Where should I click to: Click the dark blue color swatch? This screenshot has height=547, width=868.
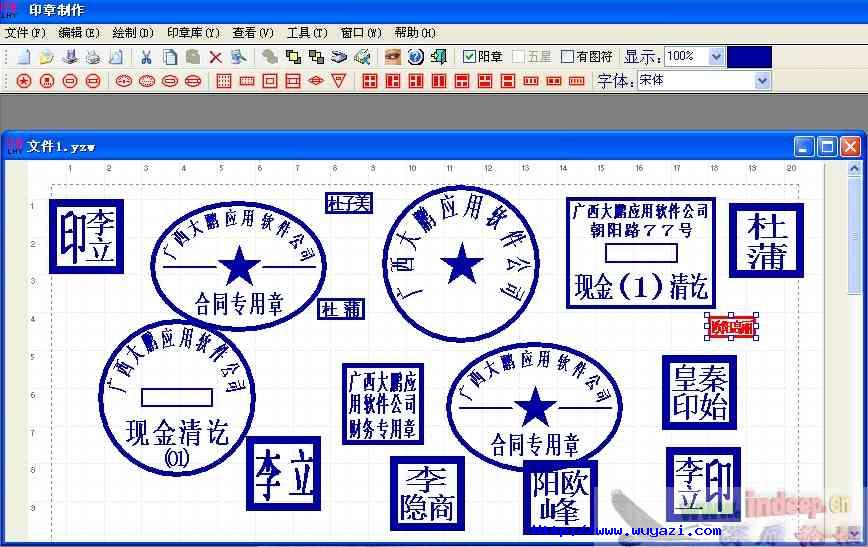tap(749, 57)
